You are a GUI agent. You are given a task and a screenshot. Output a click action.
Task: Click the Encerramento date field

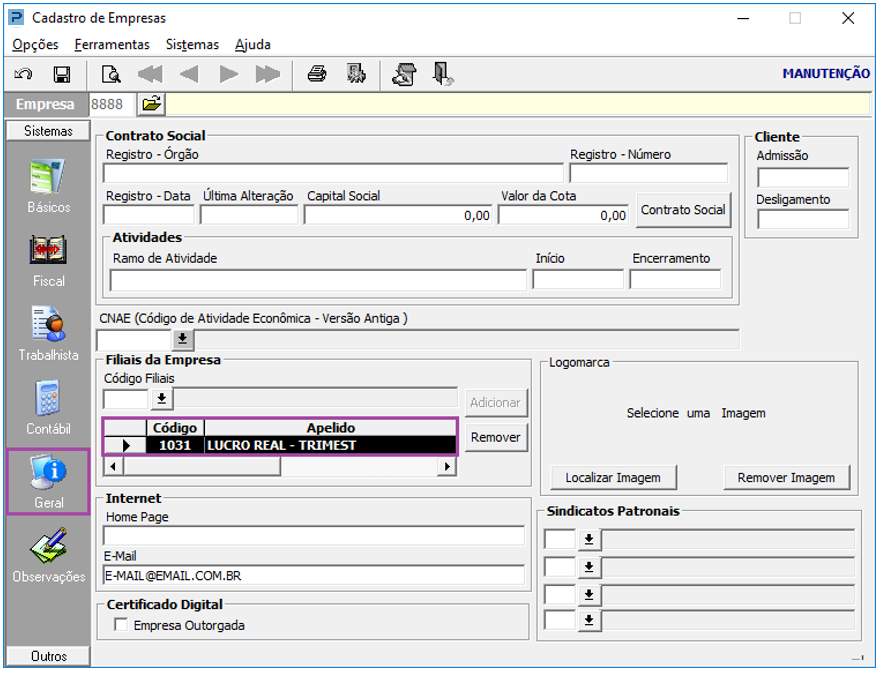point(675,280)
